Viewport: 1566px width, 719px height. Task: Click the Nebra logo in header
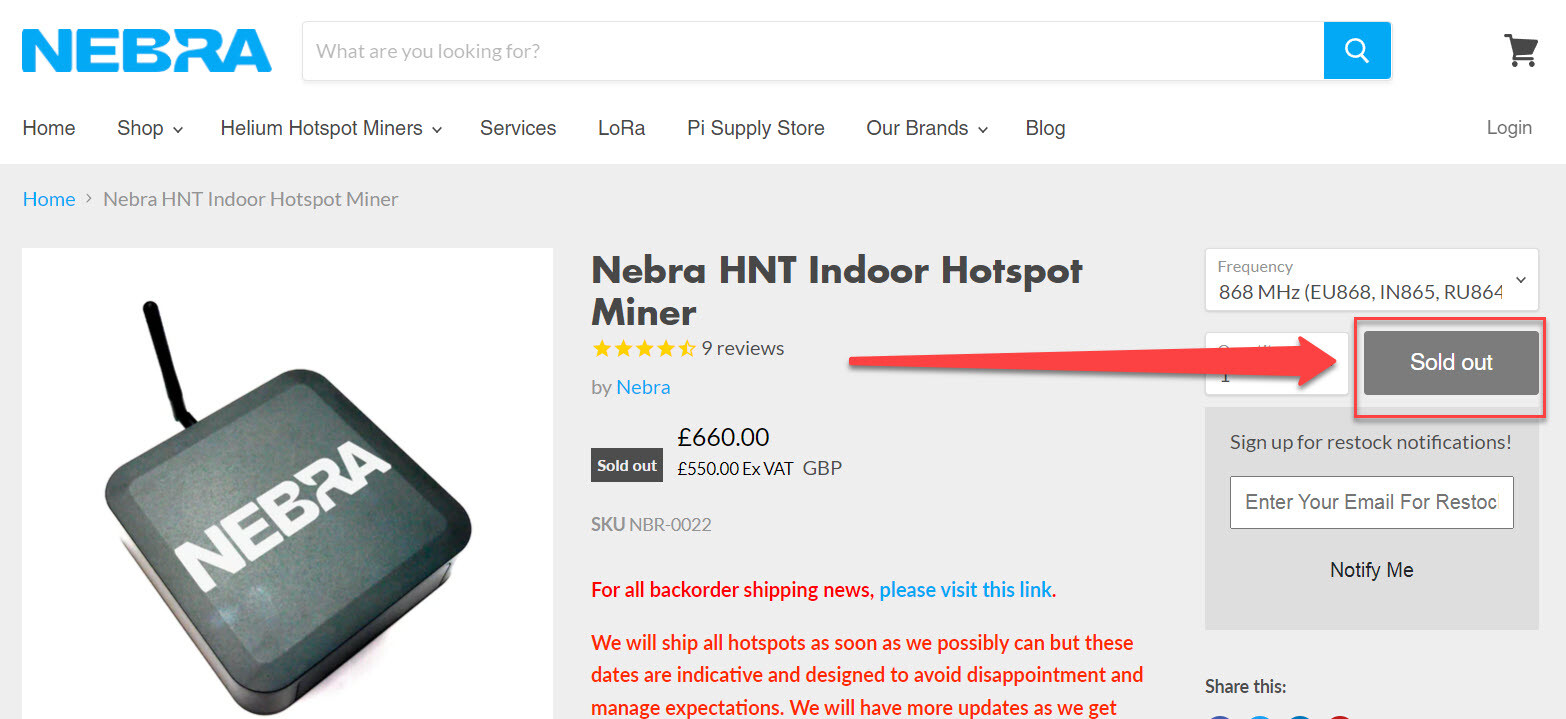(x=146, y=50)
